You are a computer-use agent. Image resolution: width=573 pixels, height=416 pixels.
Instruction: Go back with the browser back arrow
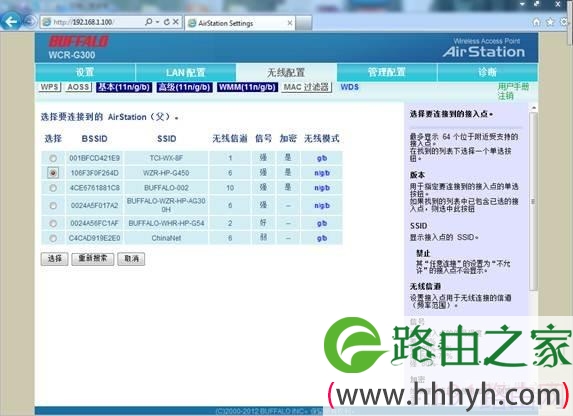(11, 22)
